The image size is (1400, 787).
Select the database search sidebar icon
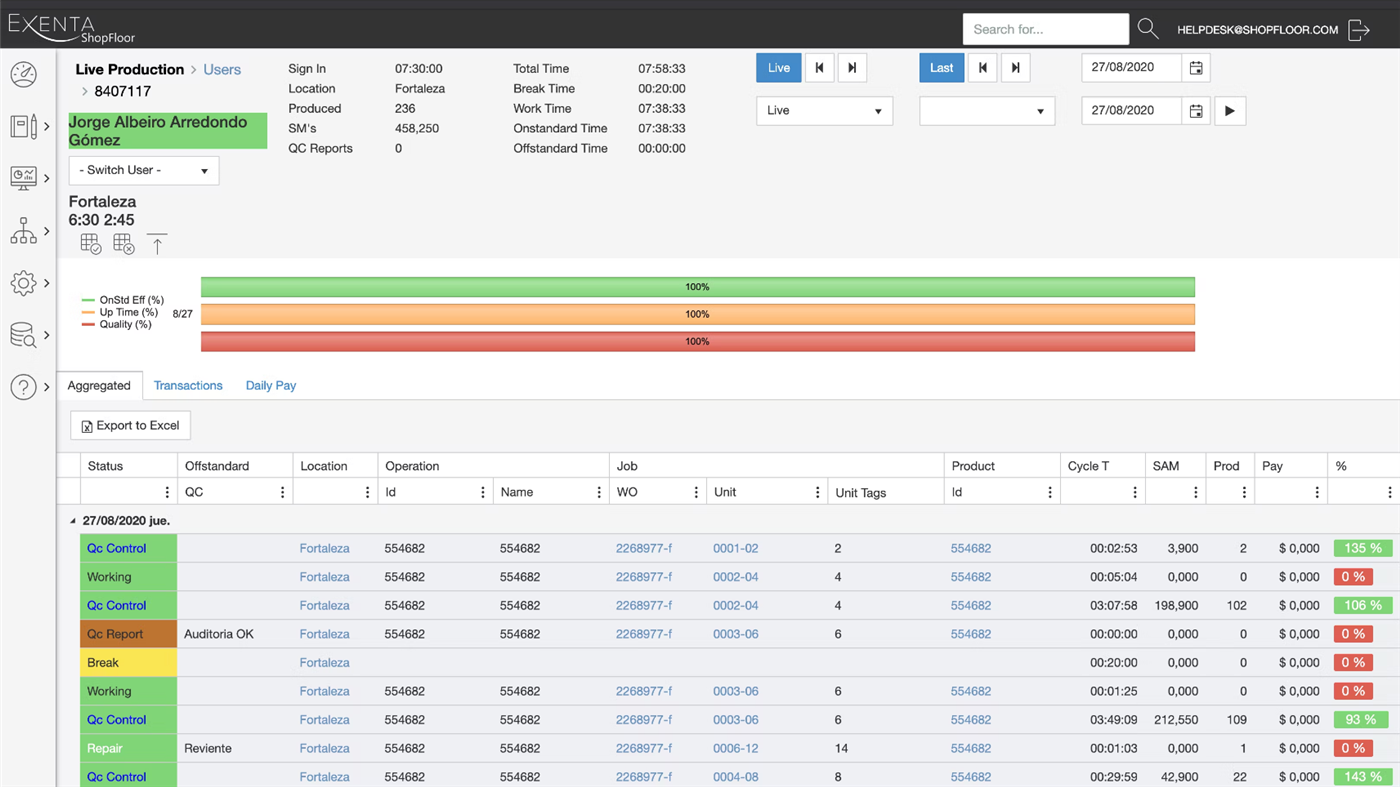point(23,335)
